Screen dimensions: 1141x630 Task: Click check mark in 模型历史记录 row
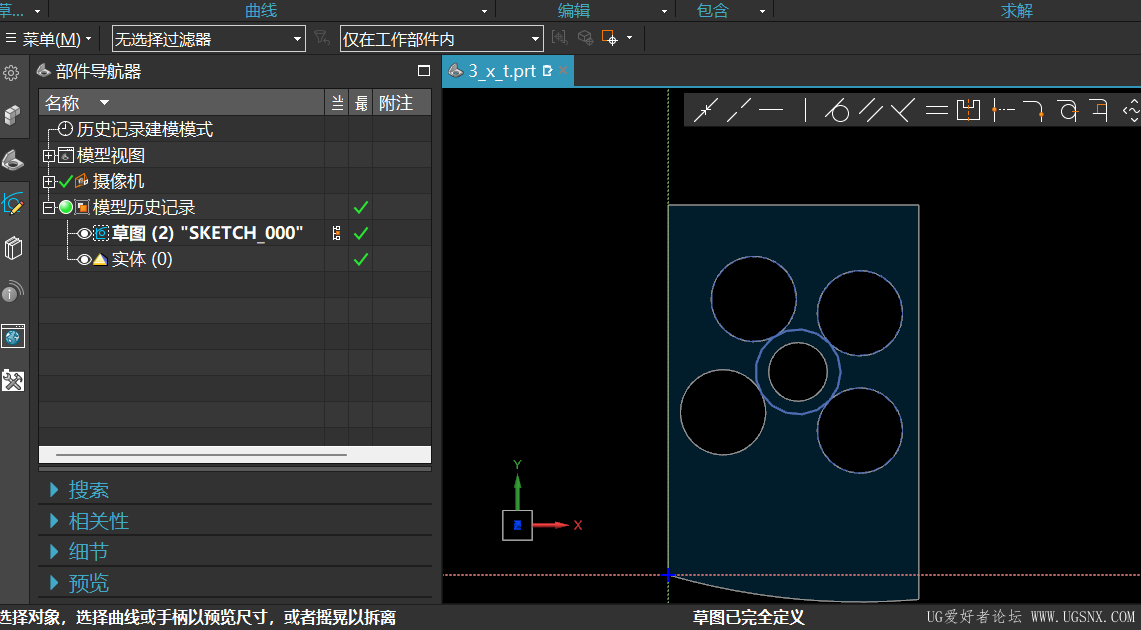[360, 207]
